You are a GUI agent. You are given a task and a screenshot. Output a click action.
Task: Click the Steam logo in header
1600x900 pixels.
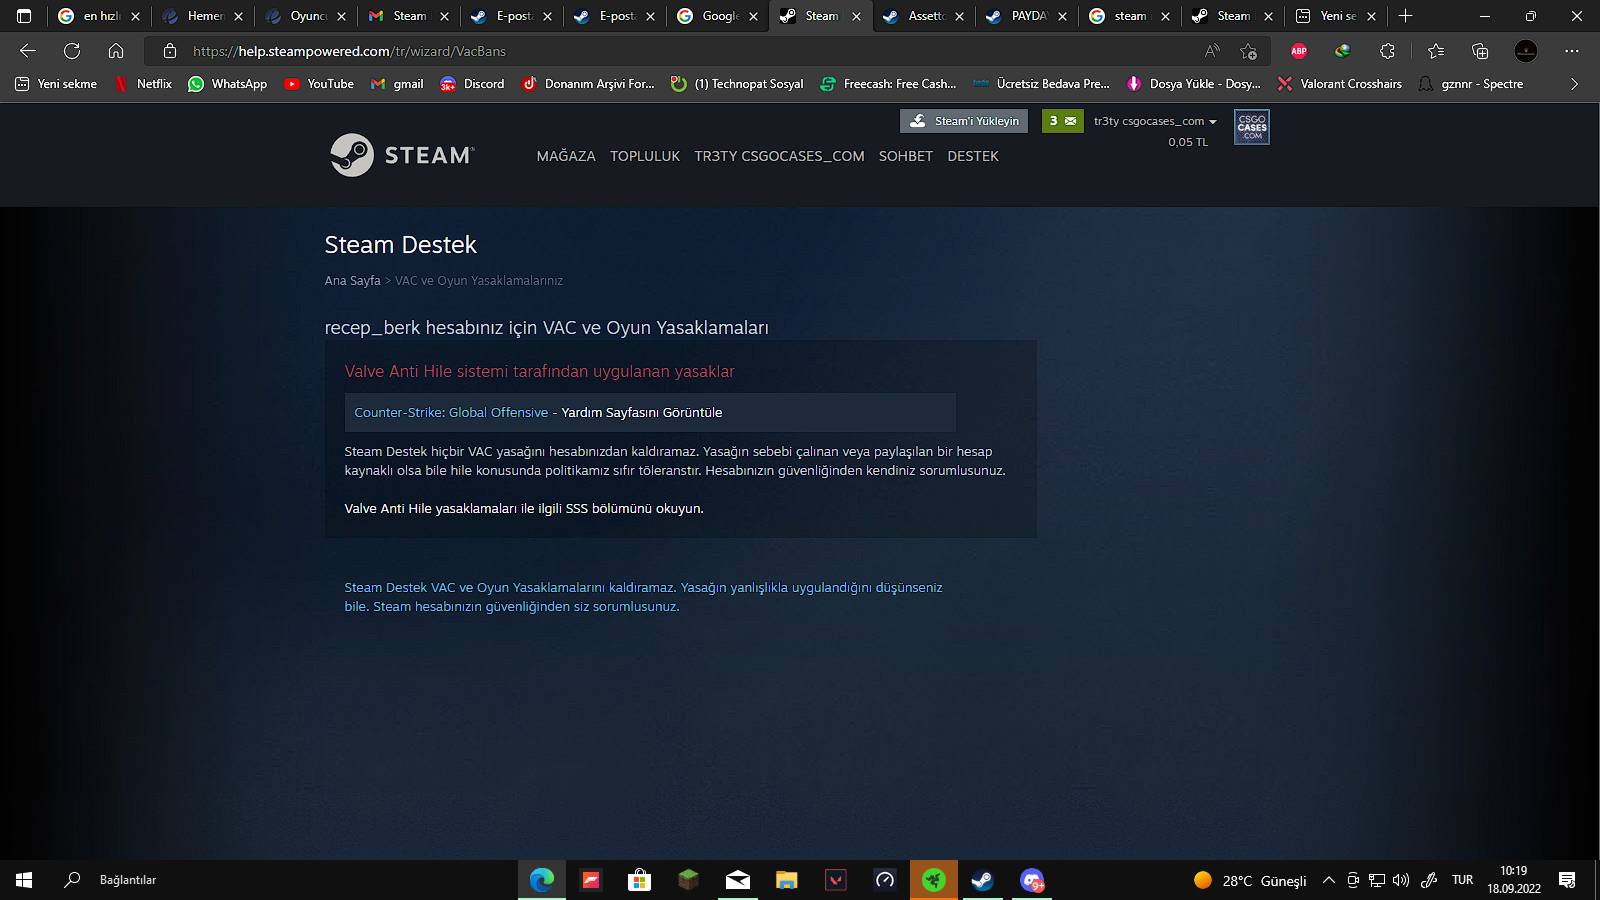402,155
